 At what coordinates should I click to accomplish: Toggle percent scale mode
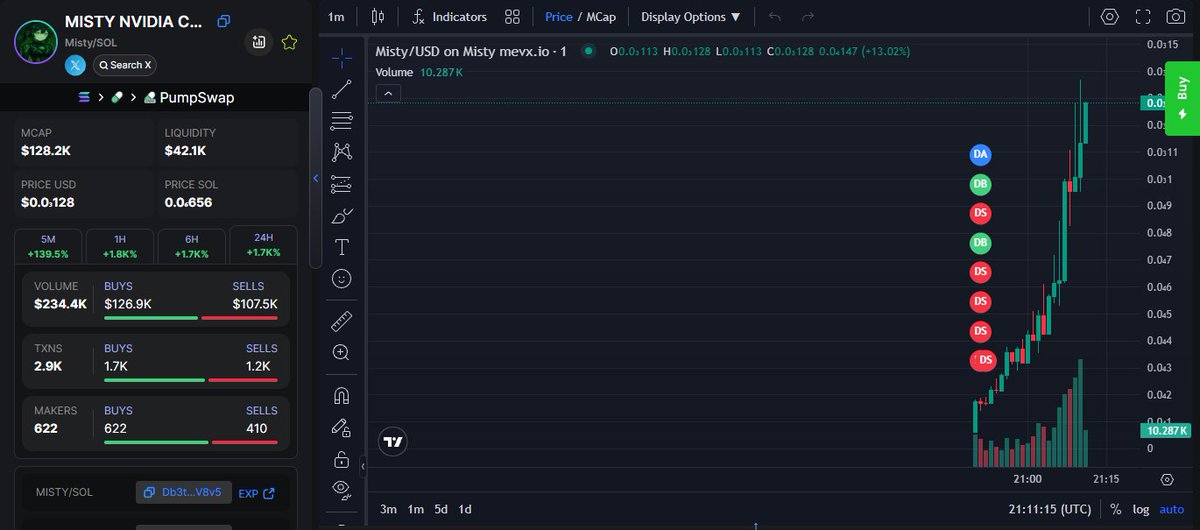1115,509
